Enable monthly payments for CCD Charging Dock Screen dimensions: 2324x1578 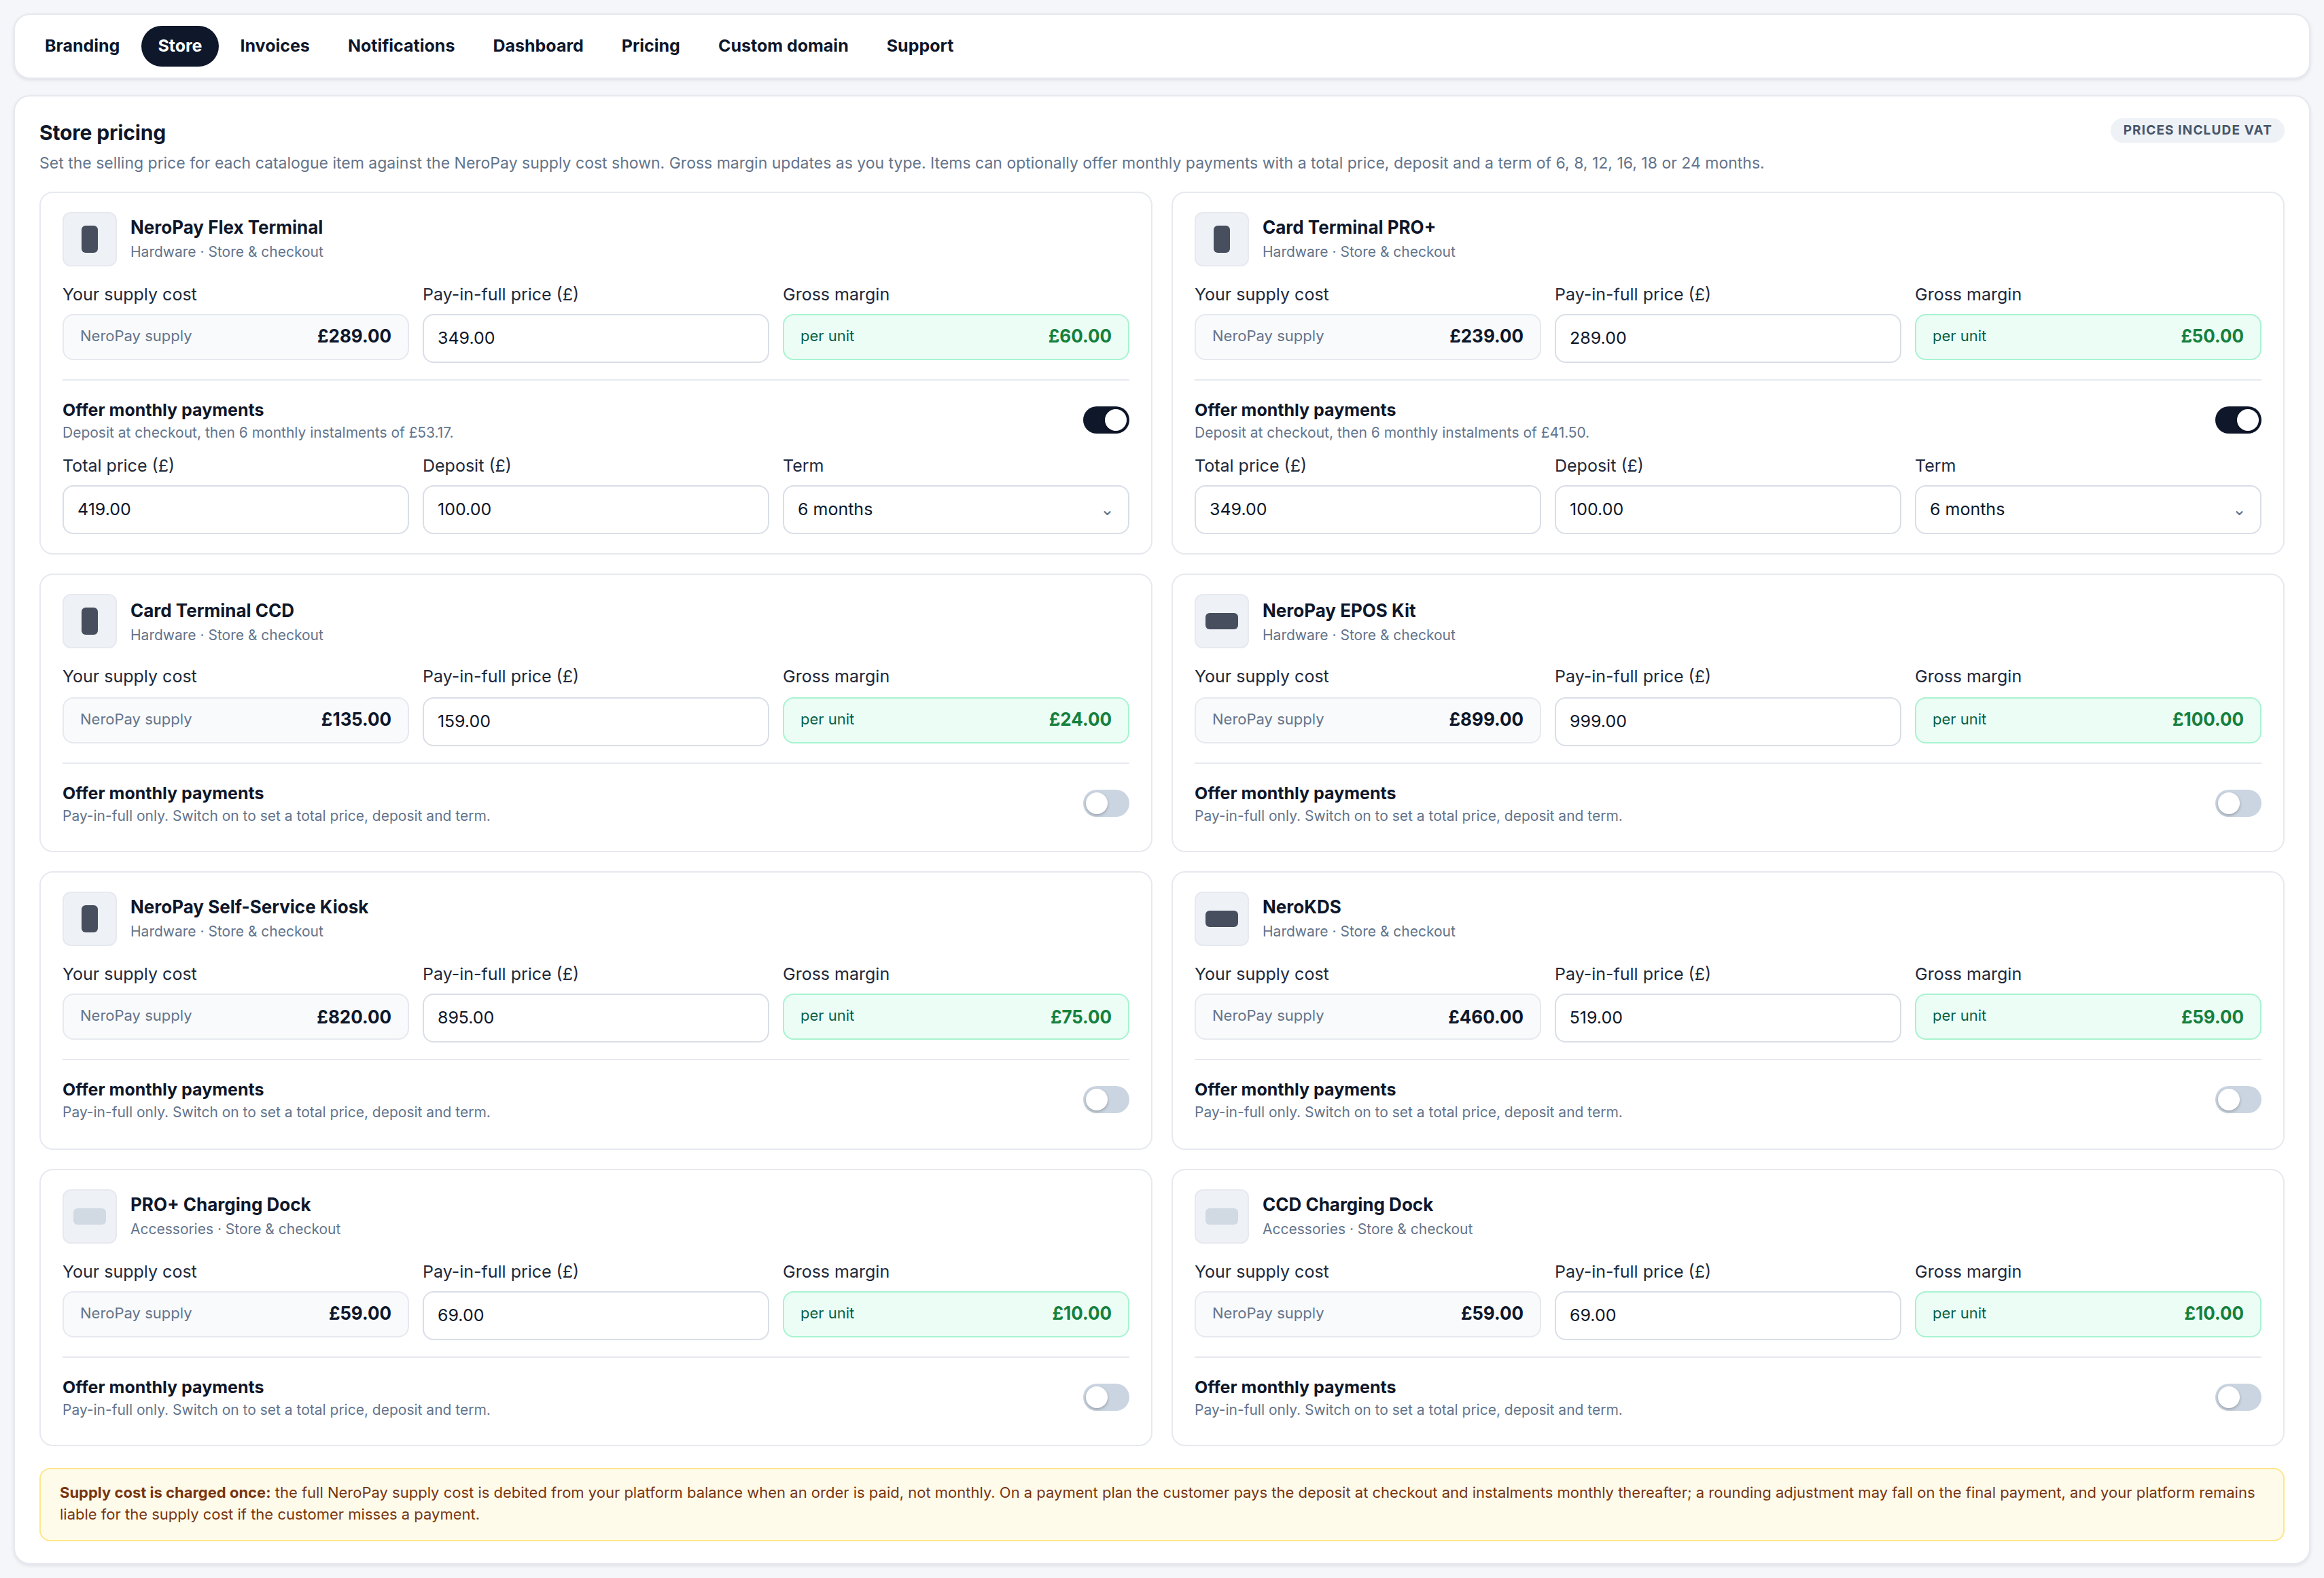click(2237, 1397)
